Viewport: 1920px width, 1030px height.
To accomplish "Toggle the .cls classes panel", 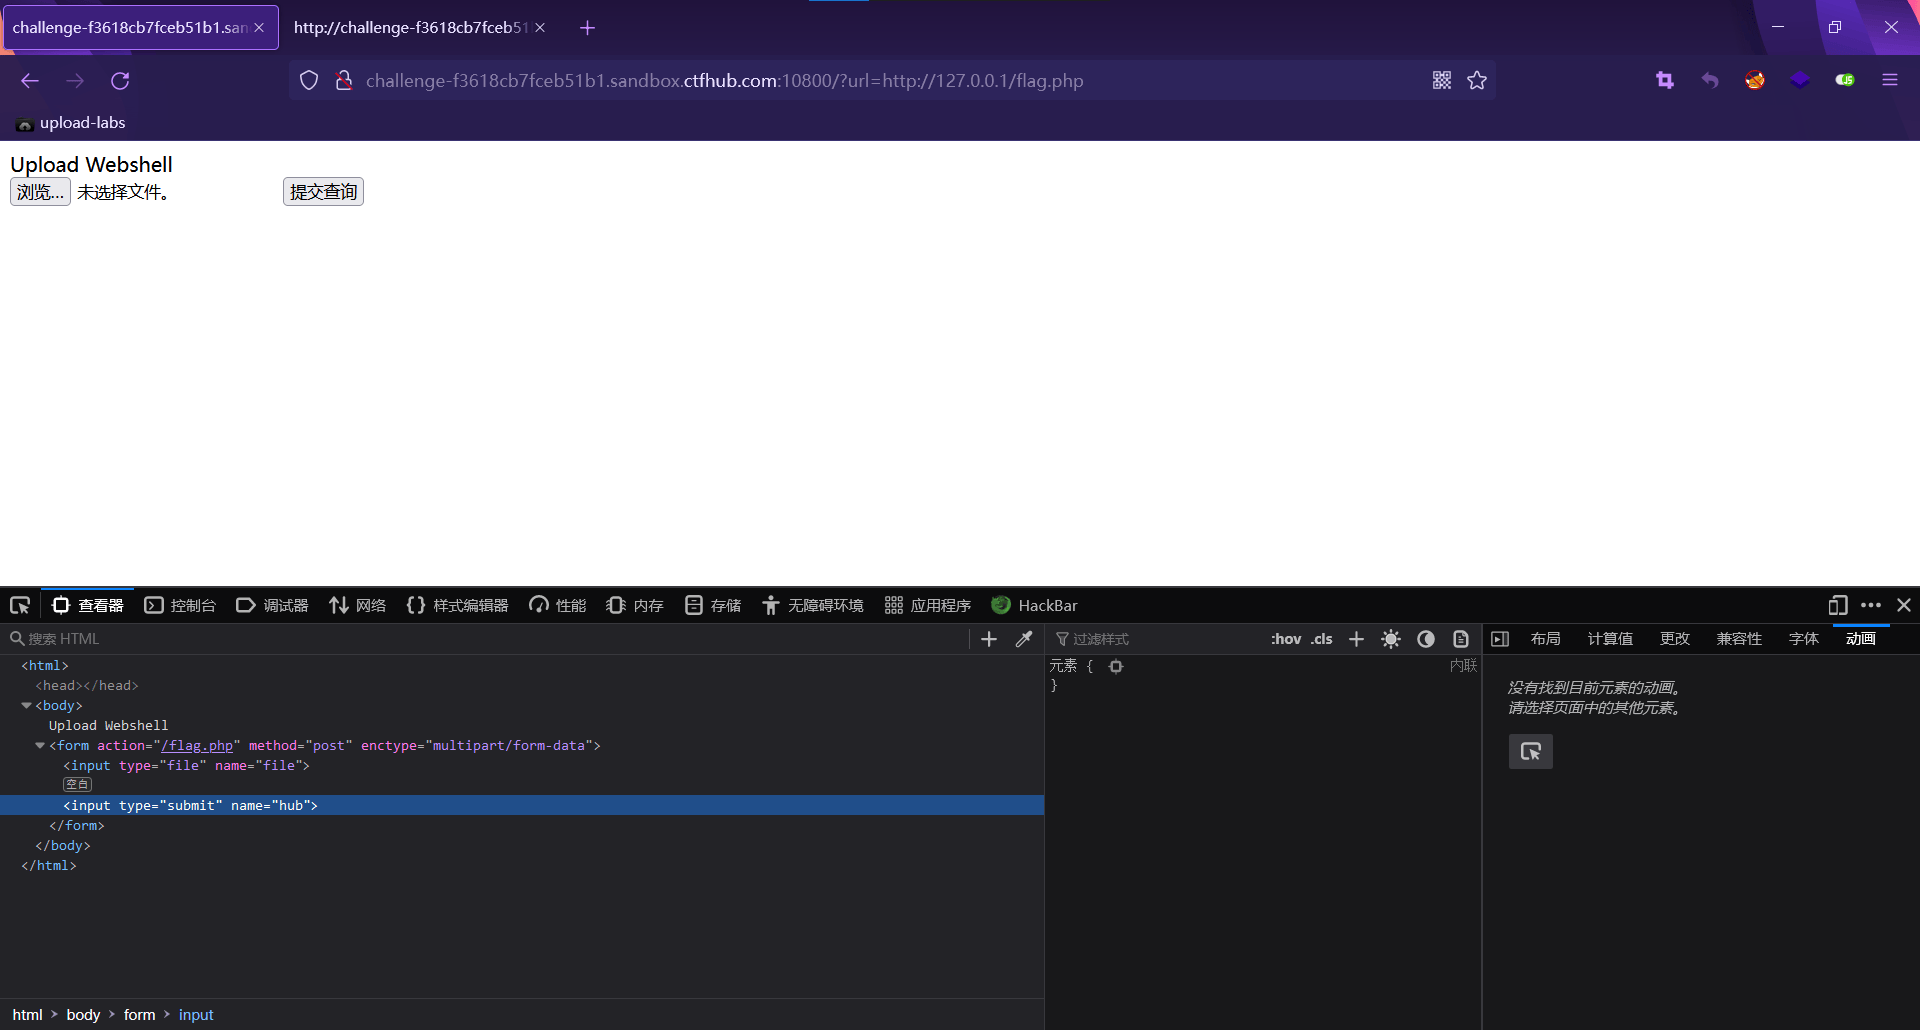I will click(1322, 639).
